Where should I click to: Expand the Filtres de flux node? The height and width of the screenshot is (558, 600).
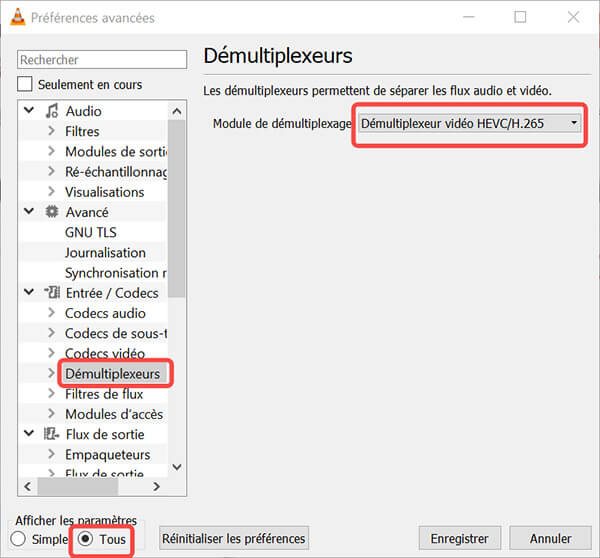click(51, 394)
